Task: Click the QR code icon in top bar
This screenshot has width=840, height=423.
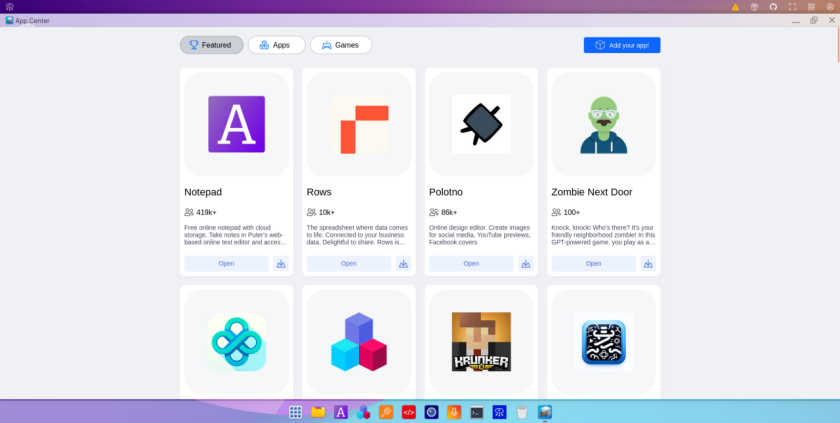Action: (x=811, y=7)
